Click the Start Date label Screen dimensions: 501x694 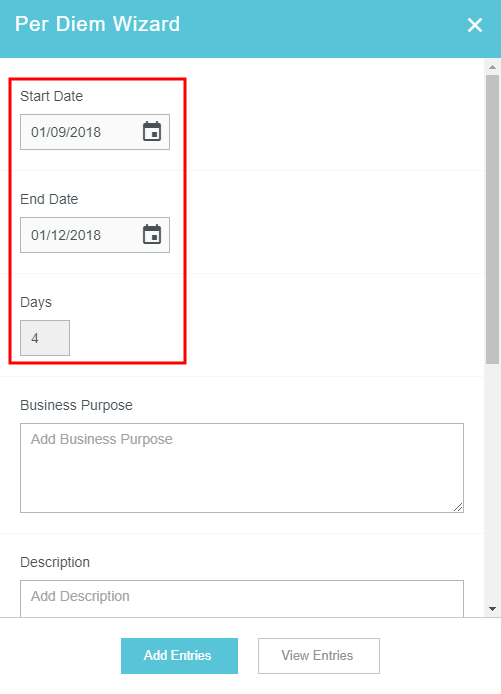(51, 96)
